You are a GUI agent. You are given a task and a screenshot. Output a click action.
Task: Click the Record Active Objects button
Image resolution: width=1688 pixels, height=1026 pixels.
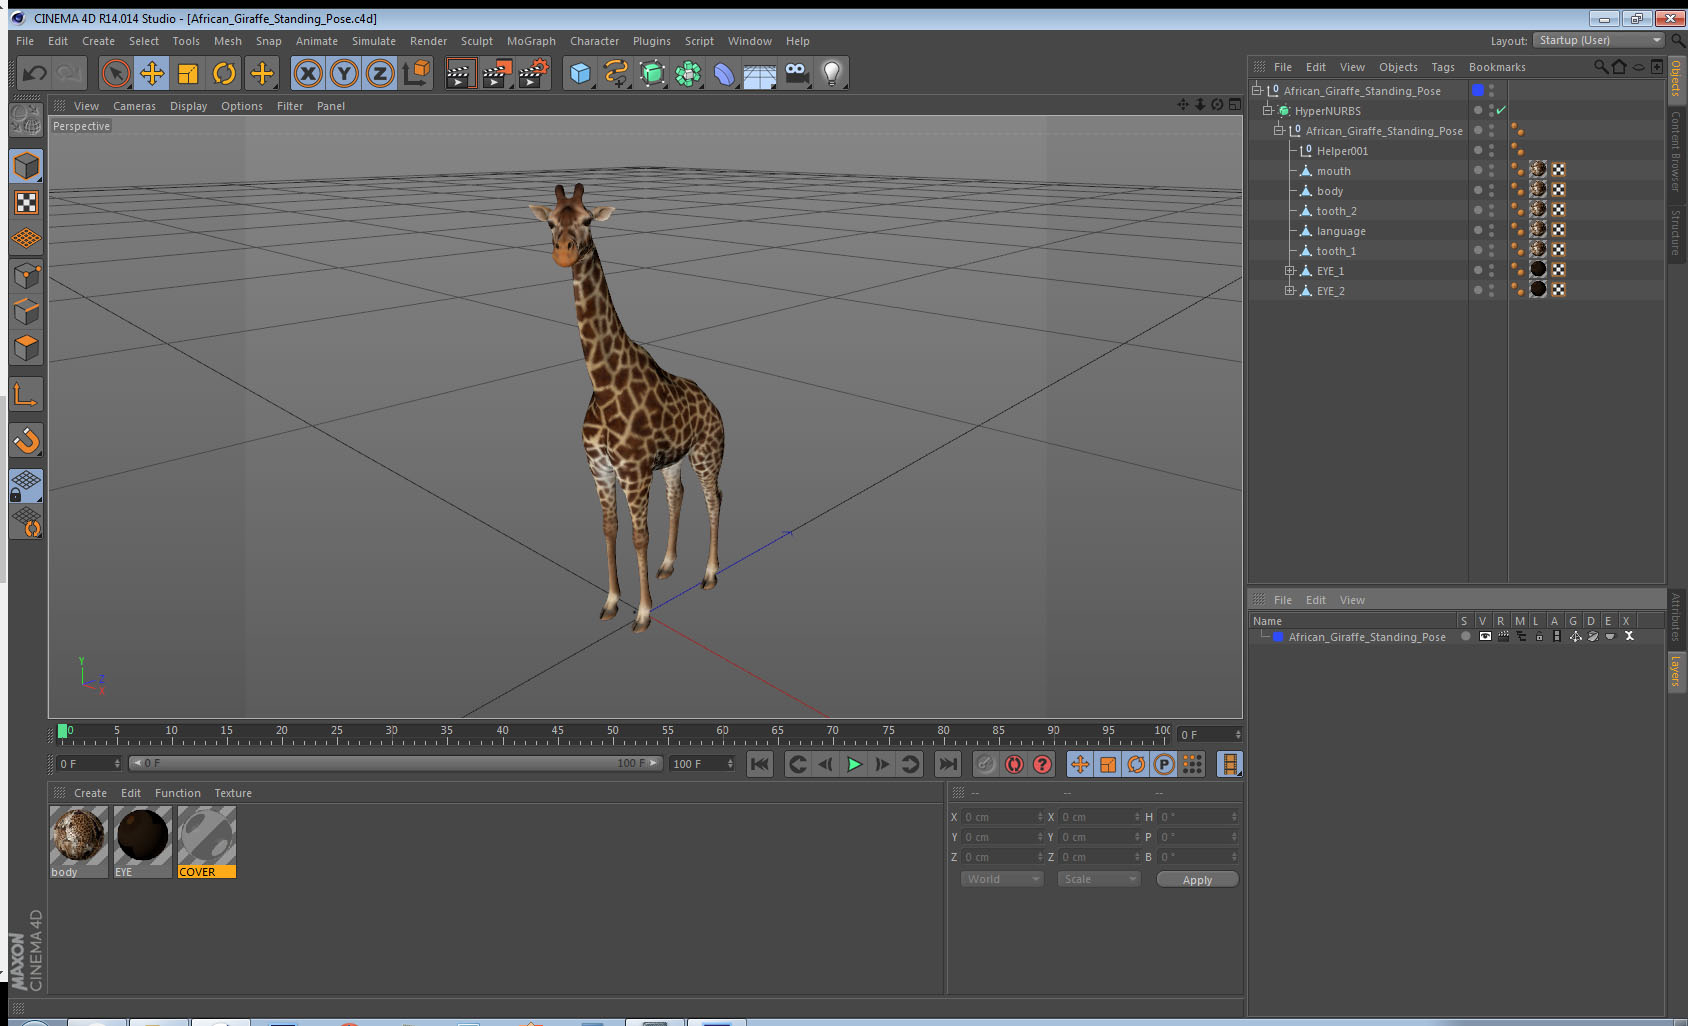coord(986,764)
